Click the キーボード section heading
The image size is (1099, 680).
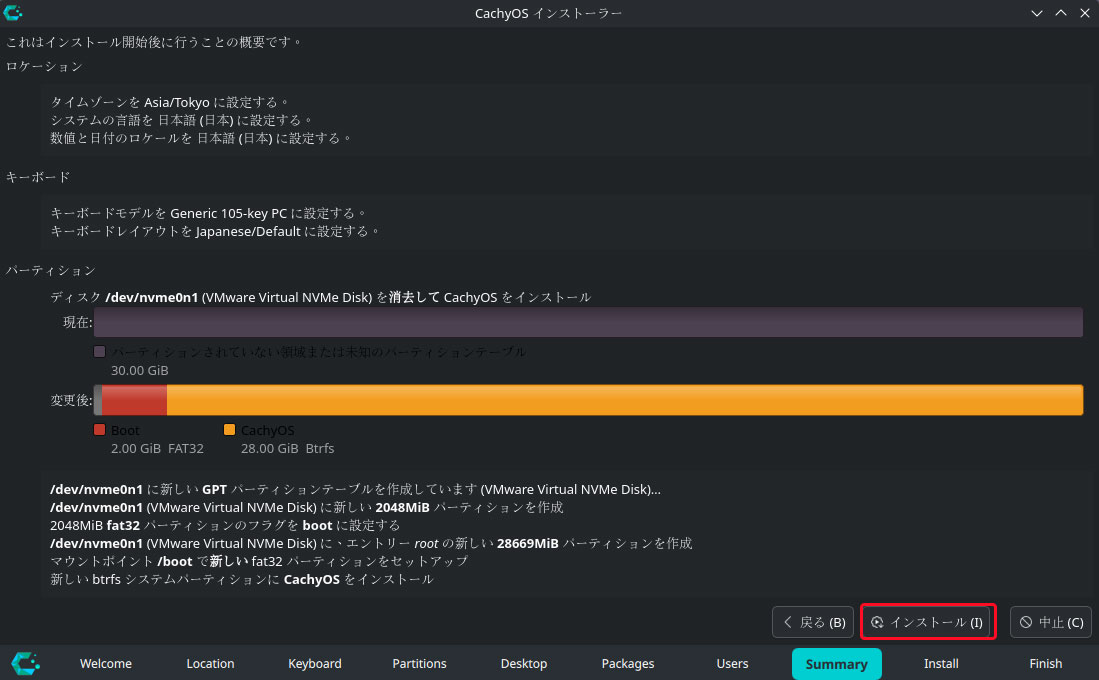tap(38, 177)
